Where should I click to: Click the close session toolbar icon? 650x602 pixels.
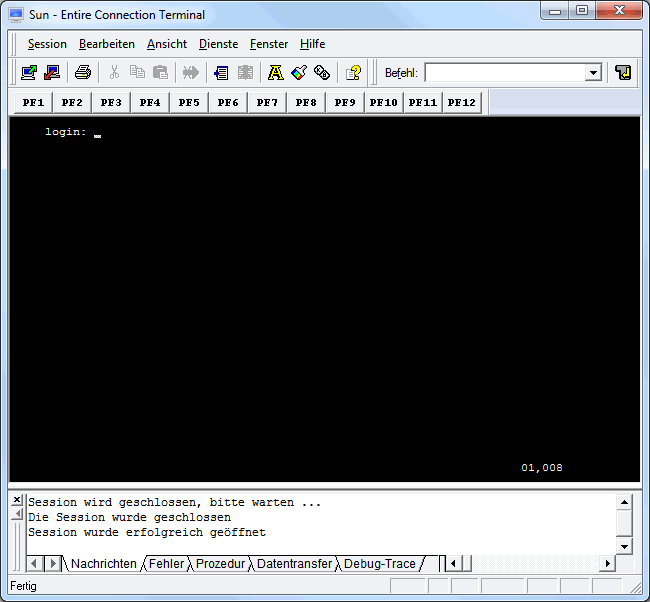point(52,73)
